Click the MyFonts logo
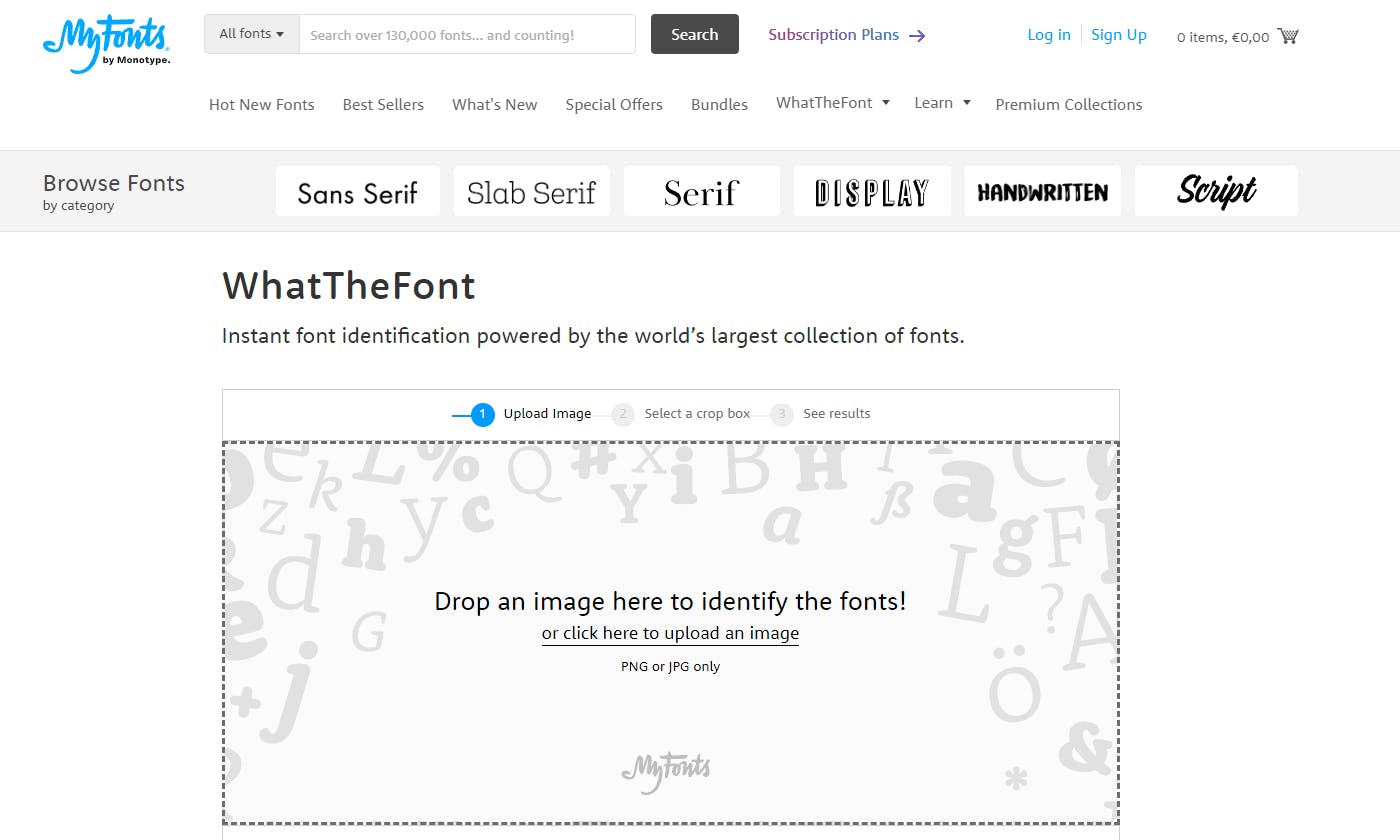The image size is (1400, 840). 106,44
